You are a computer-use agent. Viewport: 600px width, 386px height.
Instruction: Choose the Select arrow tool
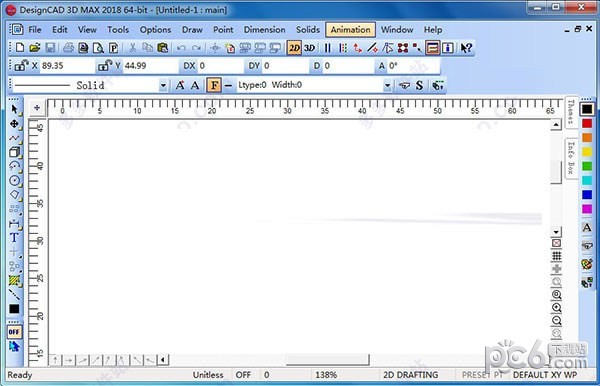coord(15,109)
